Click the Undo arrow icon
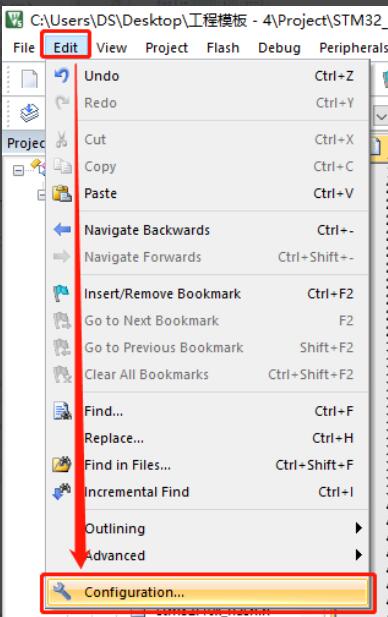Image resolution: width=388 pixels, height=617 pixels. pyautogui.click(x=62, y=76)
